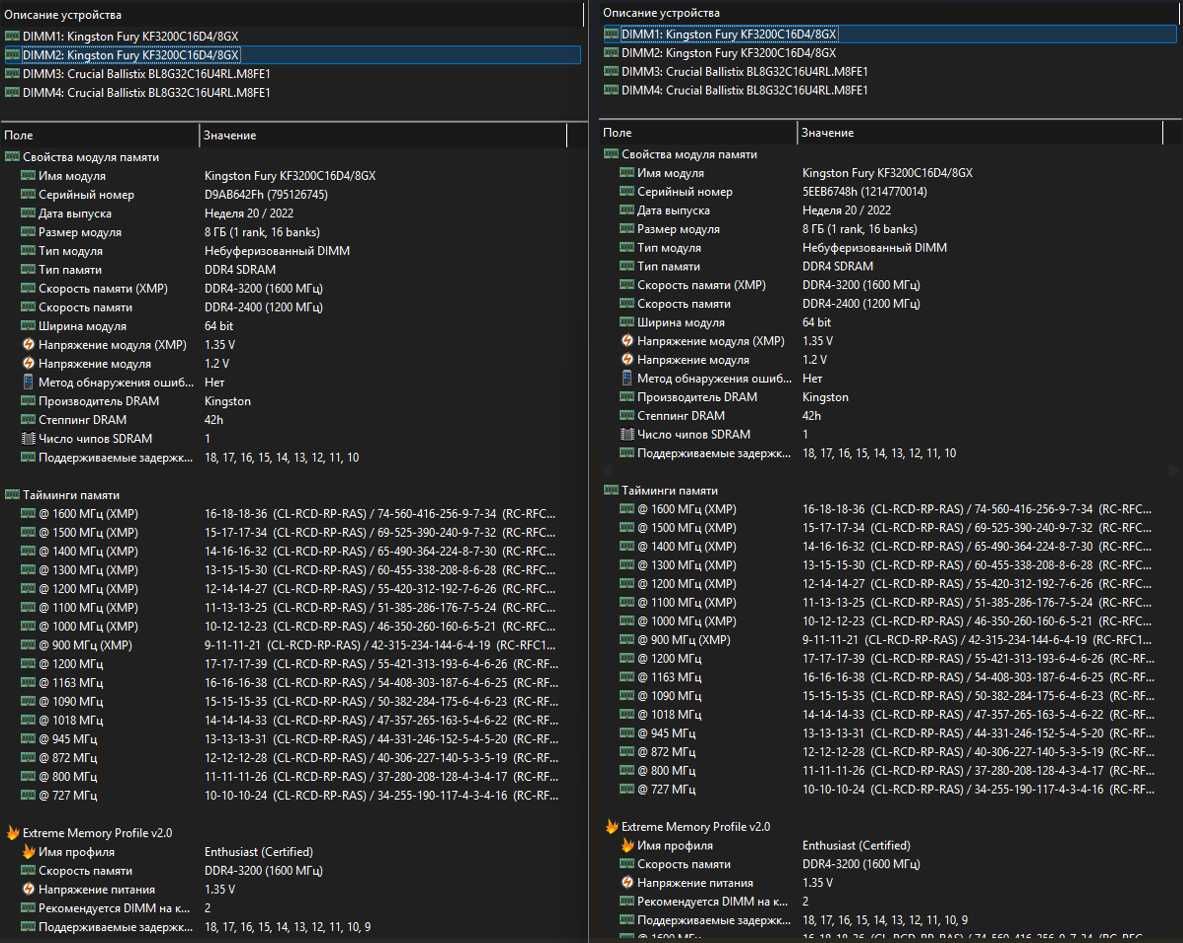
Task: Click right panel 'Дата выпуска' row icon
Action: point(627,210)
